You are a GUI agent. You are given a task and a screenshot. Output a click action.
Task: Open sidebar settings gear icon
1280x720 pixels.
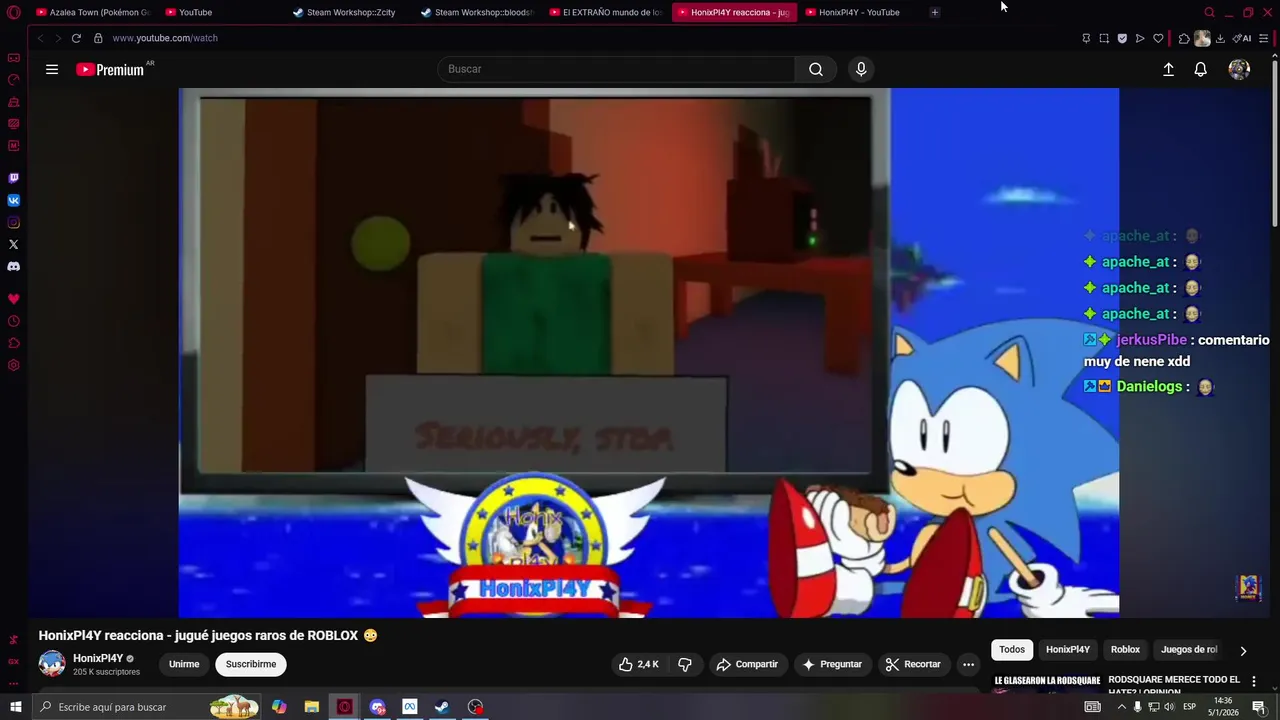point(13,365)
